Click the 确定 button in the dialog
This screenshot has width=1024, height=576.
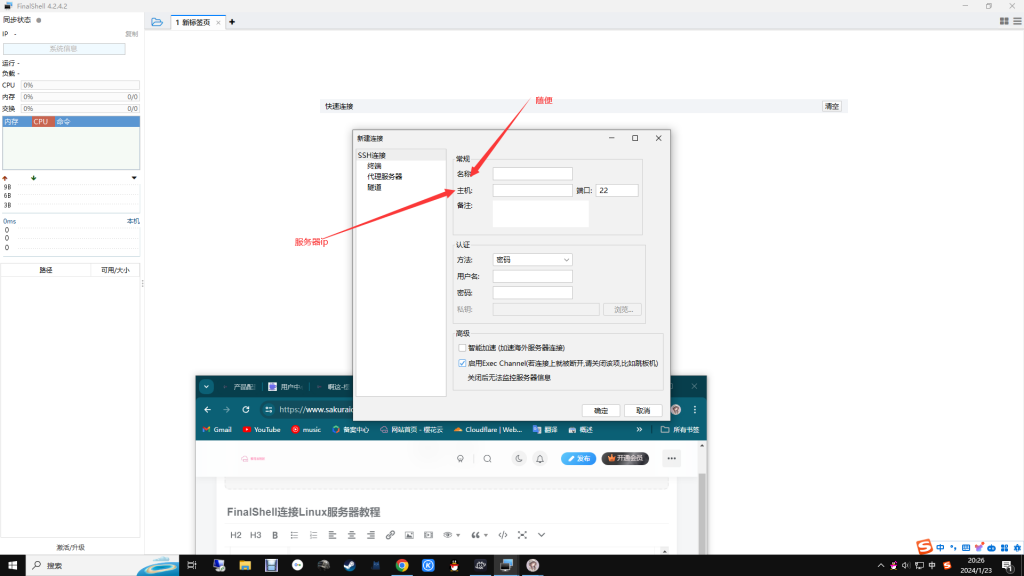pos(601,410)
